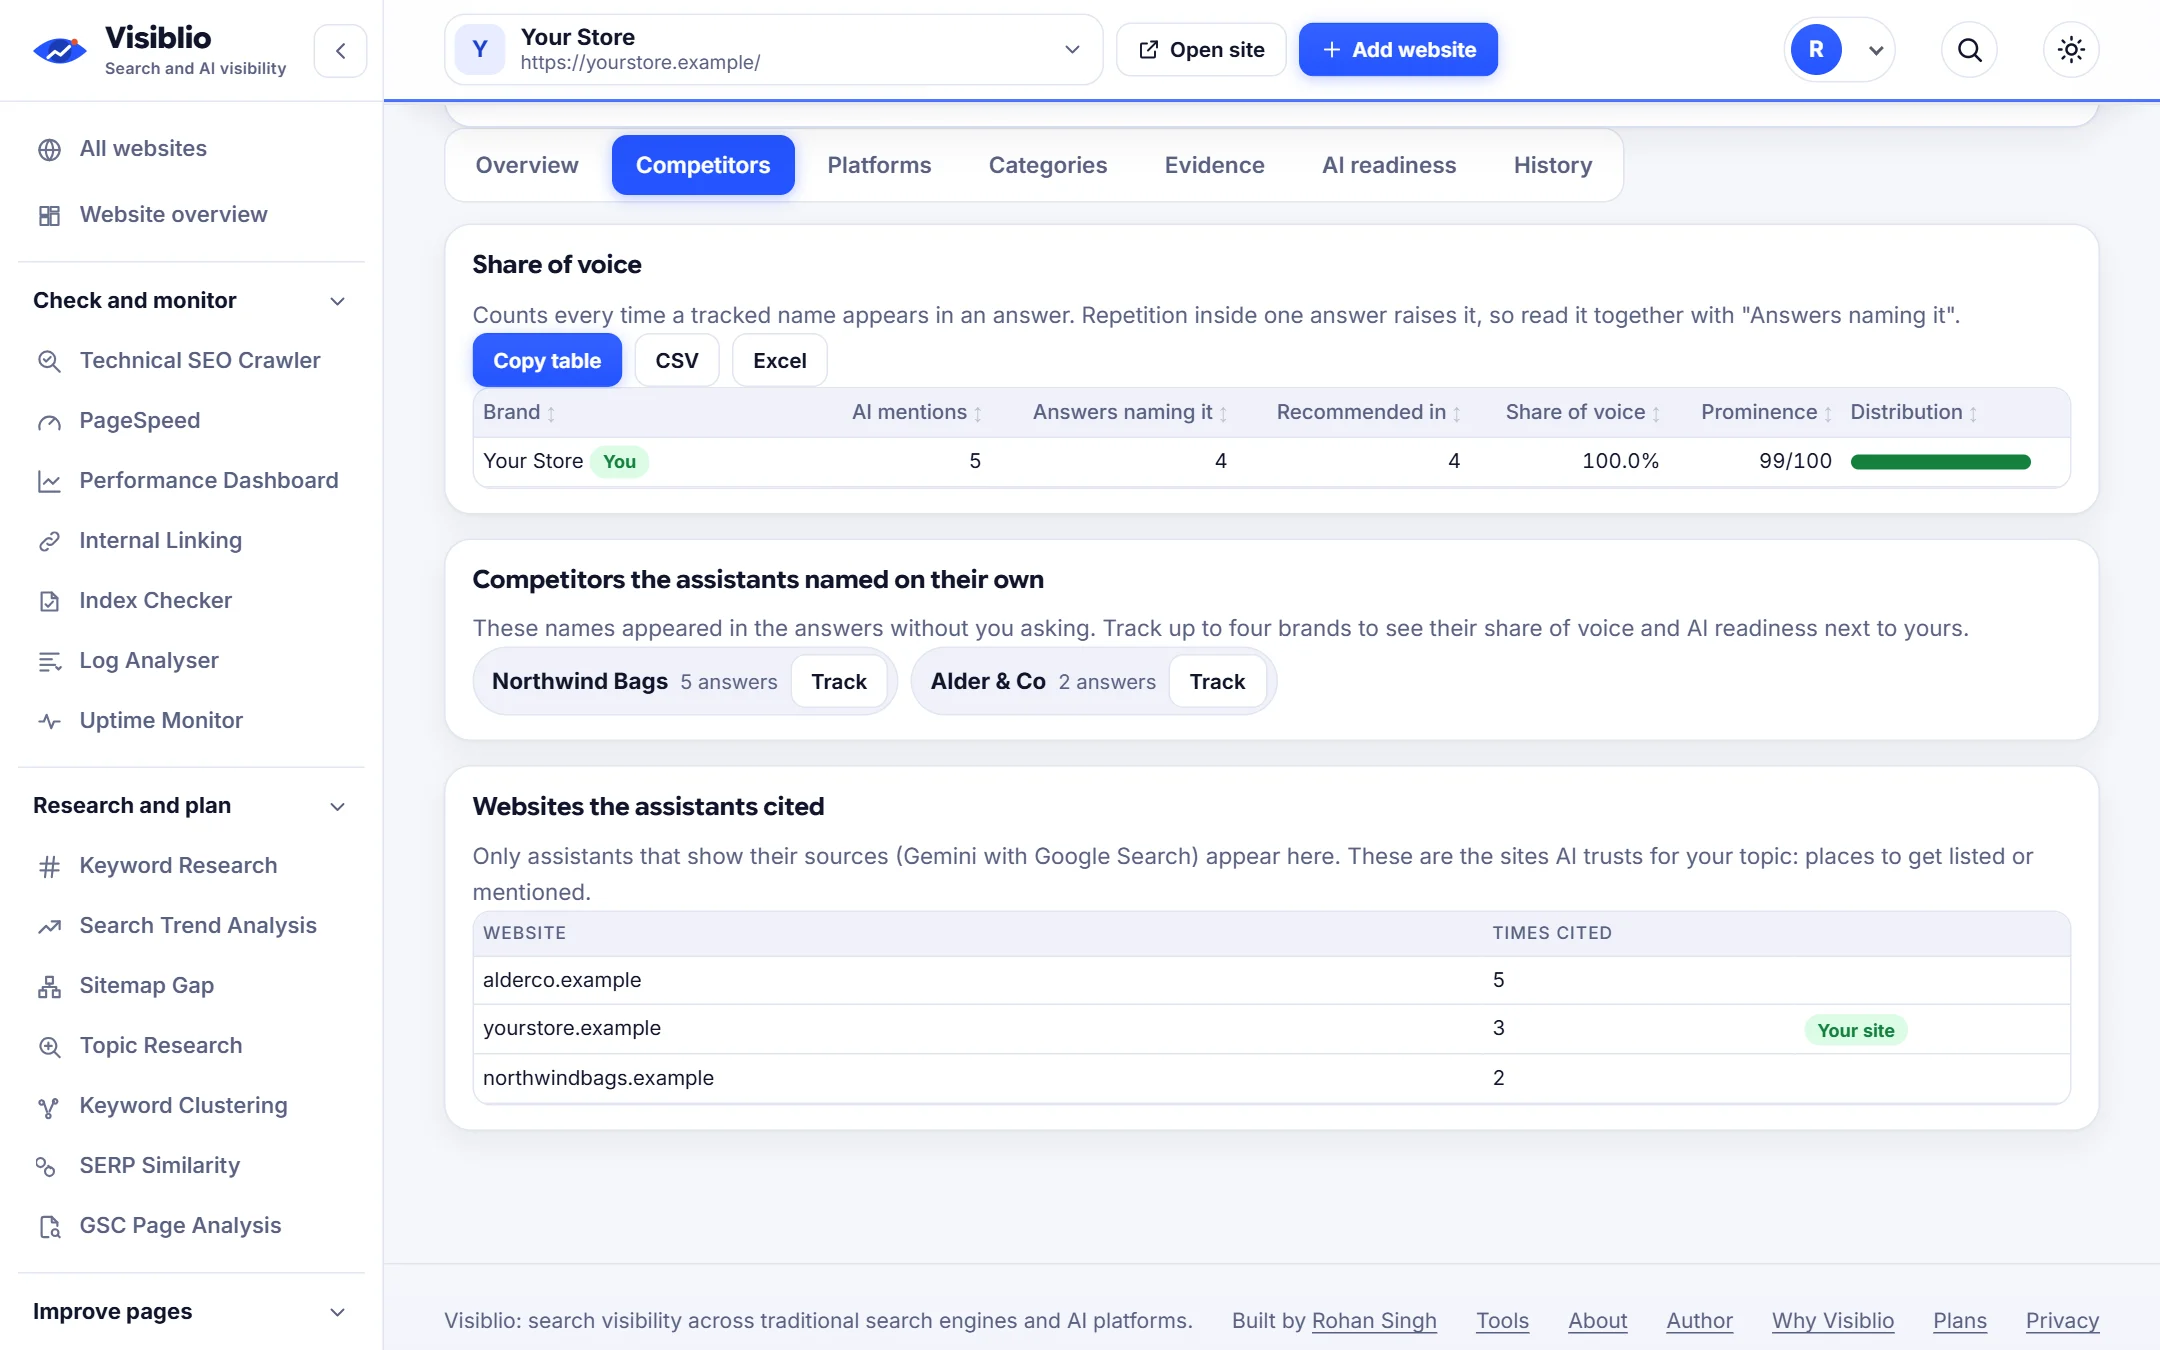
Task: Open Search Trend Analysis in sidebar
Action: tap(198, 926)
